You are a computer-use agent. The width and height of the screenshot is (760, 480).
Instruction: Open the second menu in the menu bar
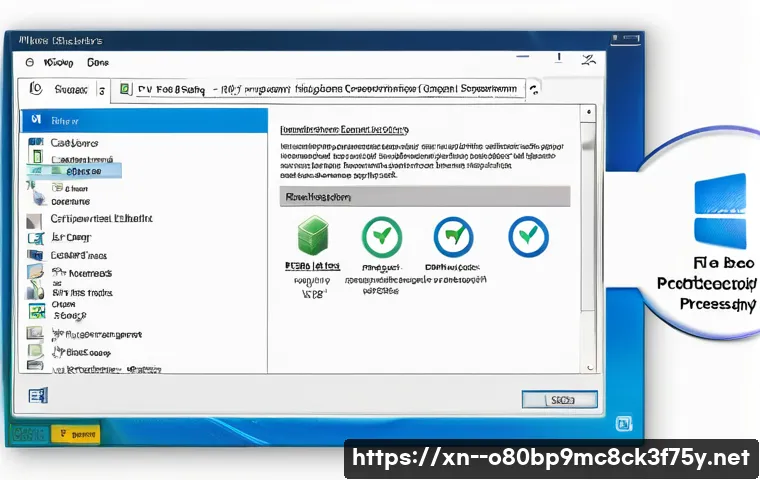pos(97,61)
